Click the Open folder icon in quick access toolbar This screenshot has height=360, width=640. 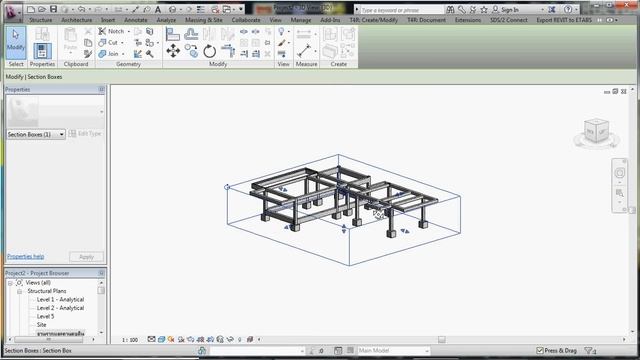(42, 9)
